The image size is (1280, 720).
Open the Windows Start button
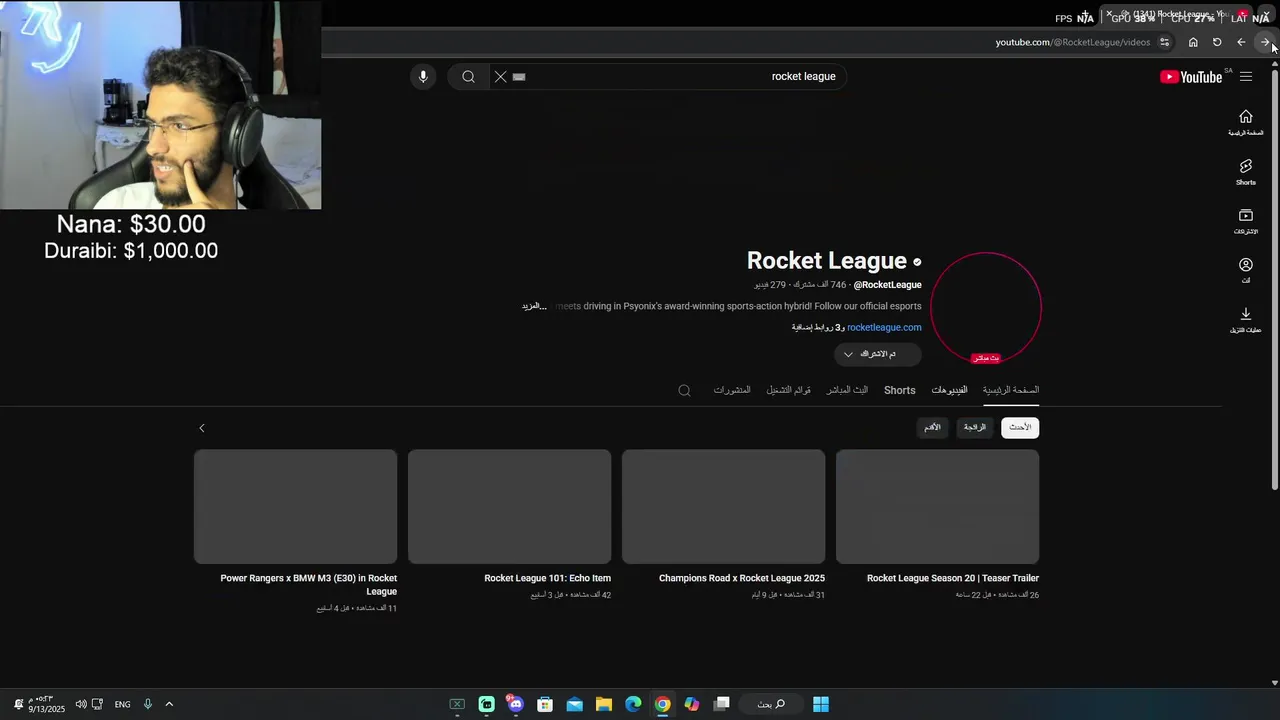pos(821,704)
